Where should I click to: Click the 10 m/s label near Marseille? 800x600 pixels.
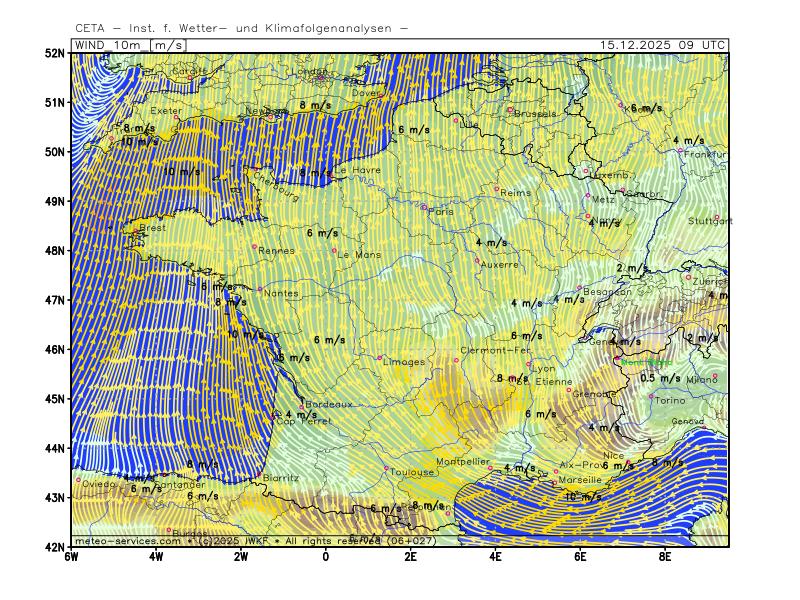583,496
